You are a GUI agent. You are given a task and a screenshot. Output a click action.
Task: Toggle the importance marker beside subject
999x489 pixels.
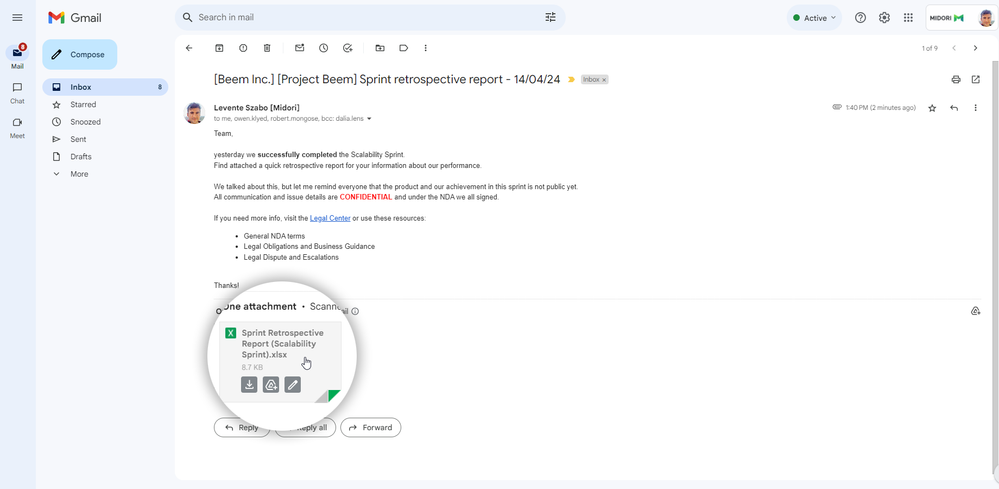571,80
